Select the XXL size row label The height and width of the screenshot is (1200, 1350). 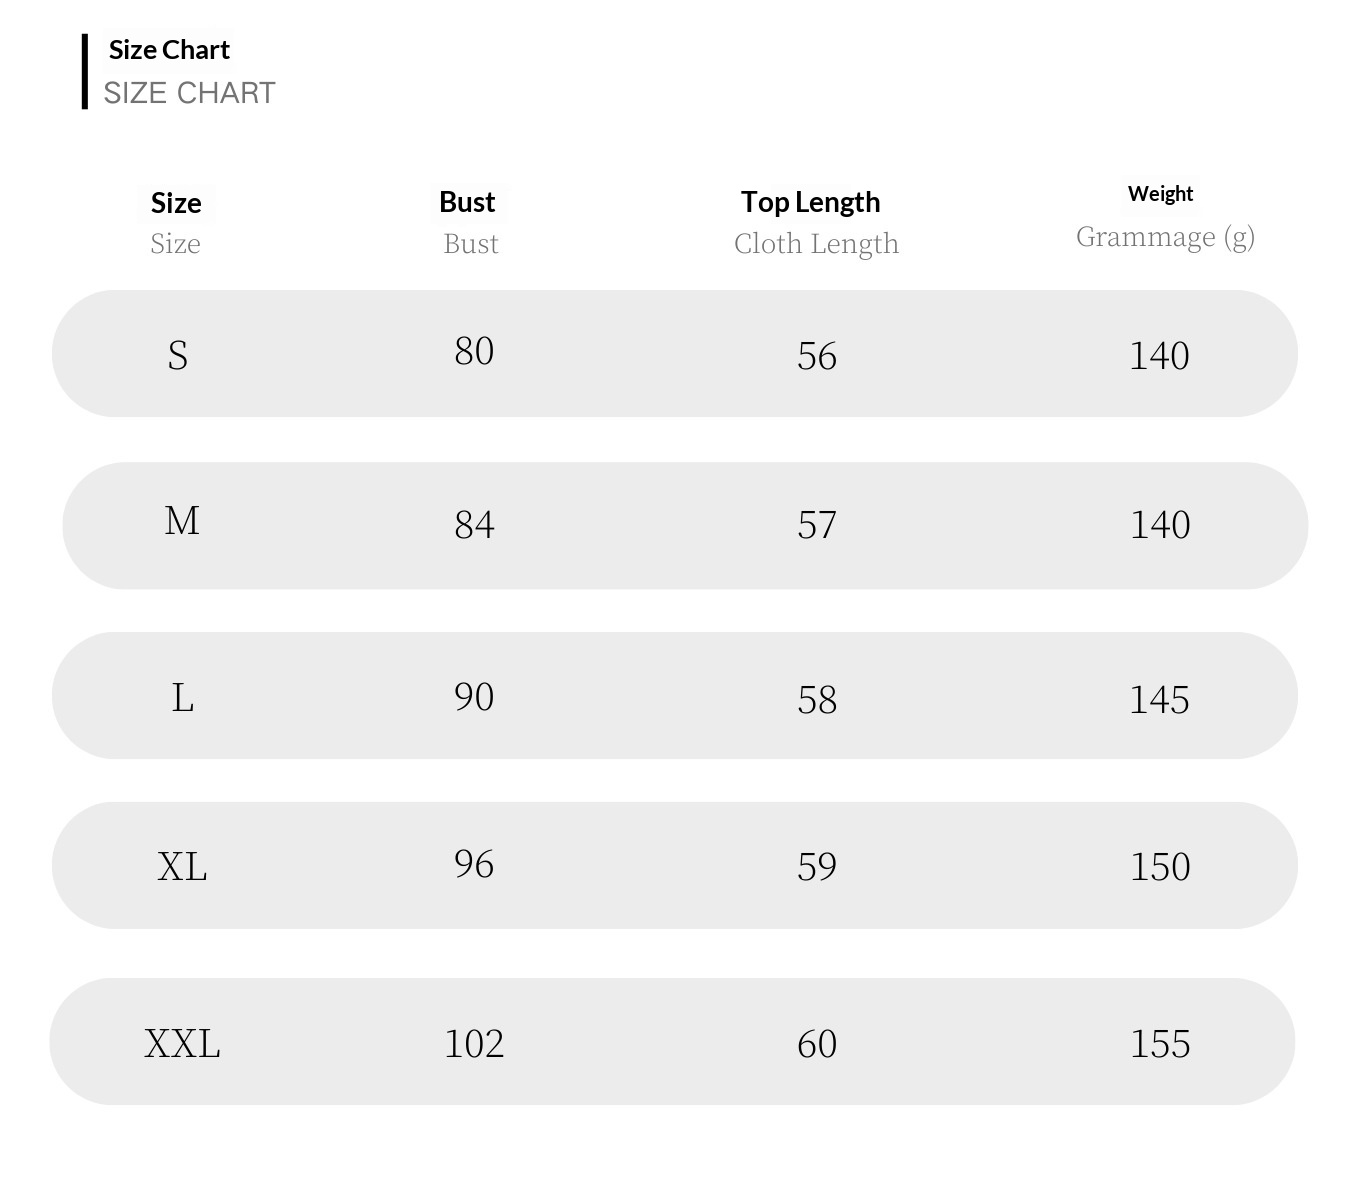click(x=182, y=1043)
